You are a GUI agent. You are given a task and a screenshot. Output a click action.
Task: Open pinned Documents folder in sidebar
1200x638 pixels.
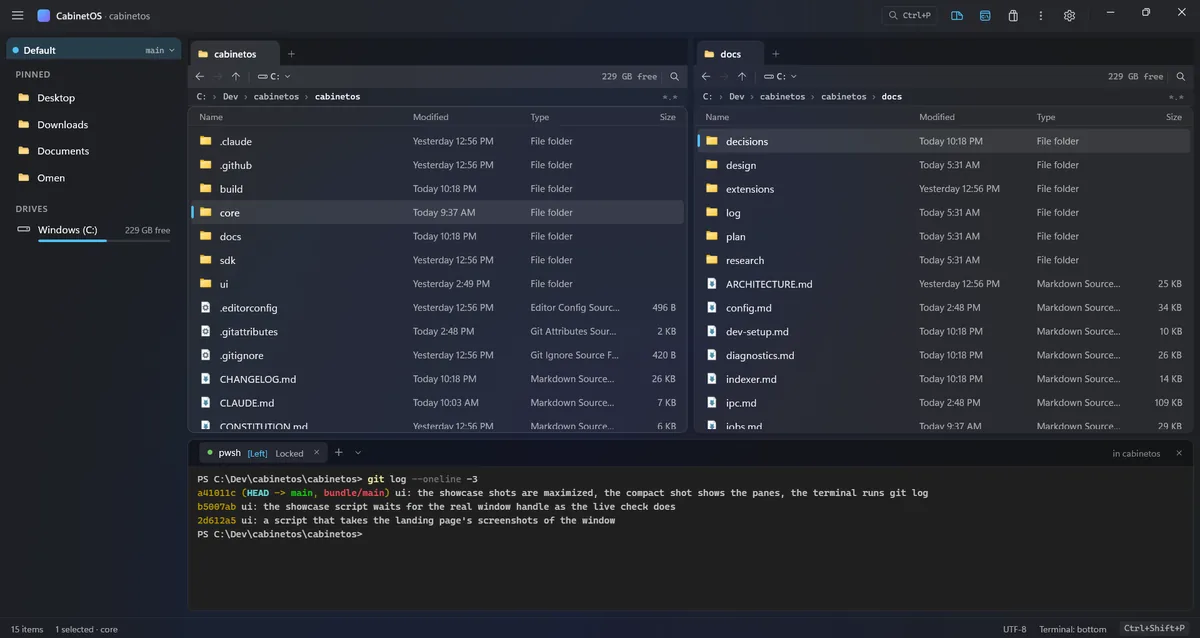pyautogui.click(x=63, y=151)
